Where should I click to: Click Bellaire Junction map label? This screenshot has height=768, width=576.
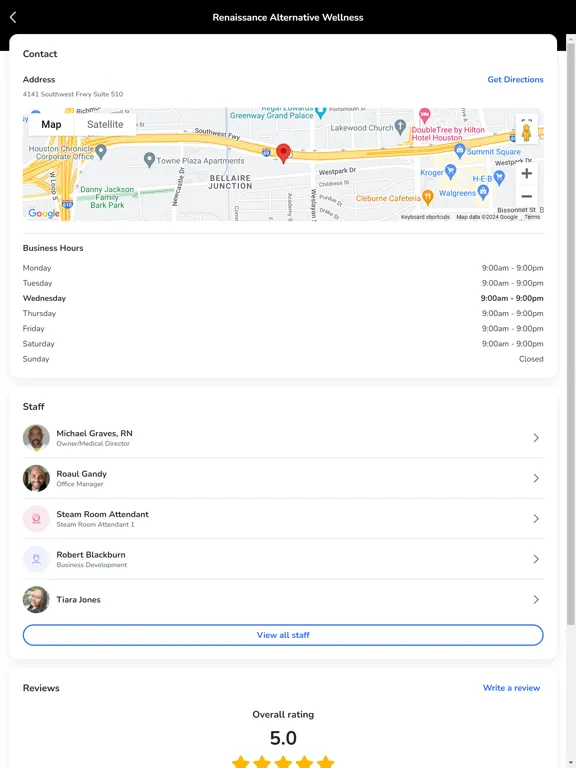coord(230,182)
